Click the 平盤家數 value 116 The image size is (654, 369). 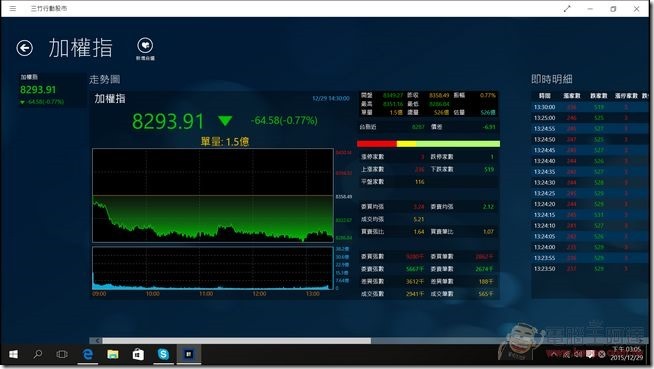[420, 182]
